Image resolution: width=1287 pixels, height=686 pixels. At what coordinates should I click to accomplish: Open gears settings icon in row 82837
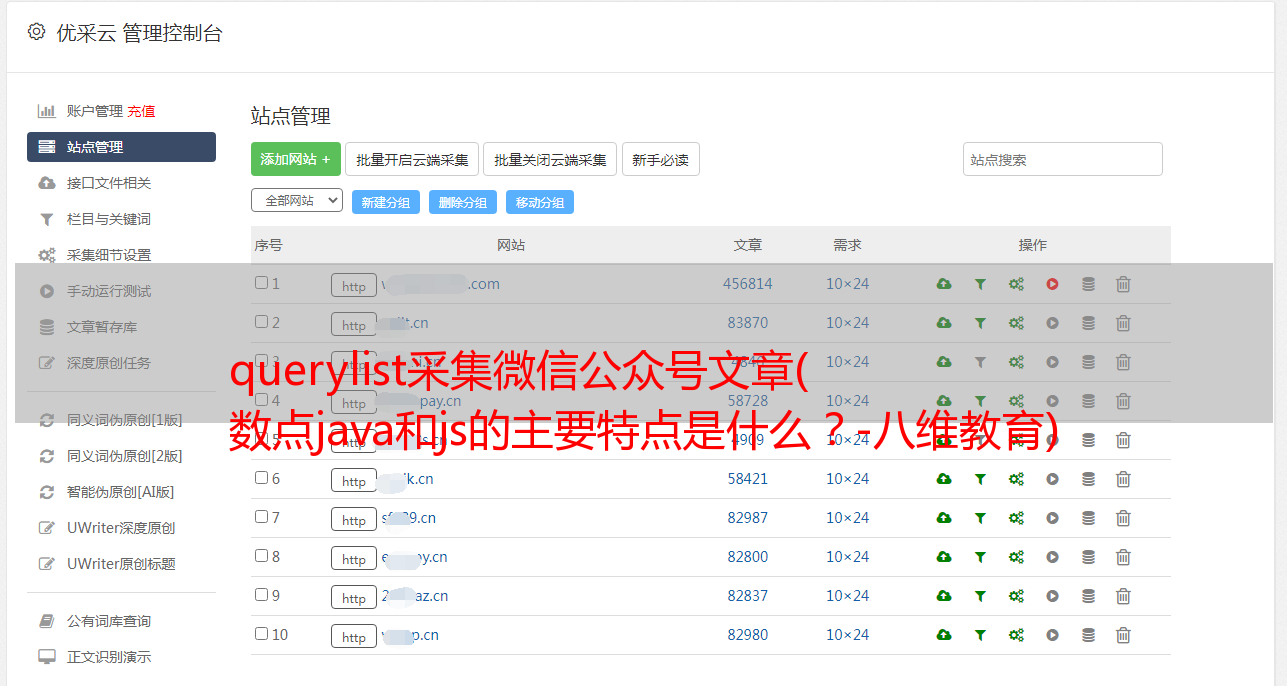pyautogui.click(x=1016, y=596)
